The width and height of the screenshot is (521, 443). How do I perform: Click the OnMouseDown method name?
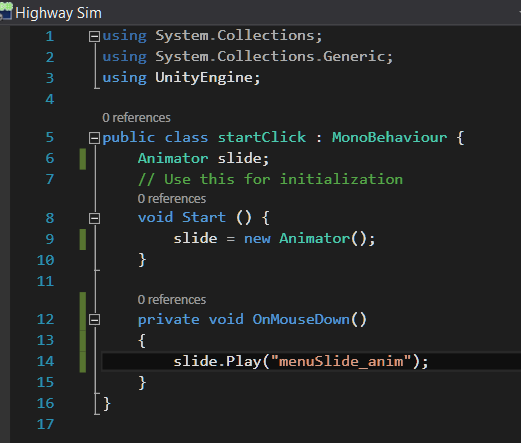click(x=301, y=319)
